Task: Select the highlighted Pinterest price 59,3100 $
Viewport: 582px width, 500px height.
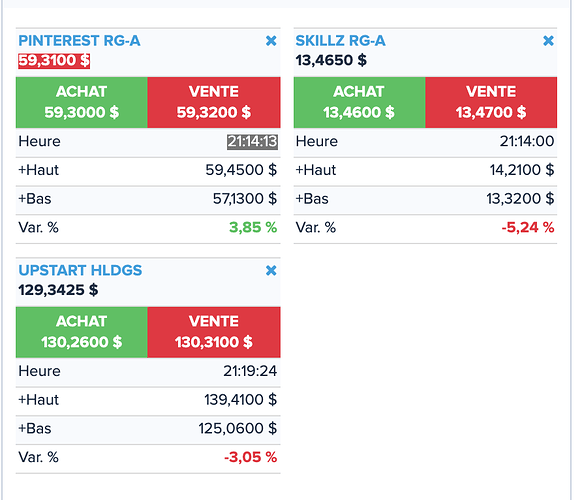Action: [54, 61]
